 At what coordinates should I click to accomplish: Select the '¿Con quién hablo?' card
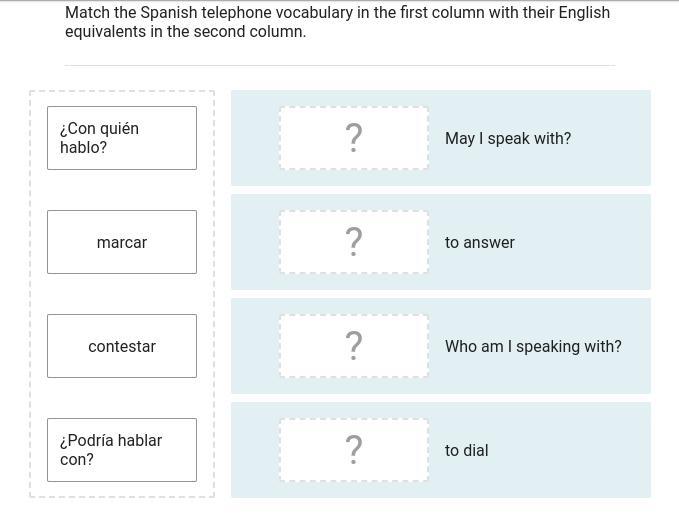(x=122, y=138)
